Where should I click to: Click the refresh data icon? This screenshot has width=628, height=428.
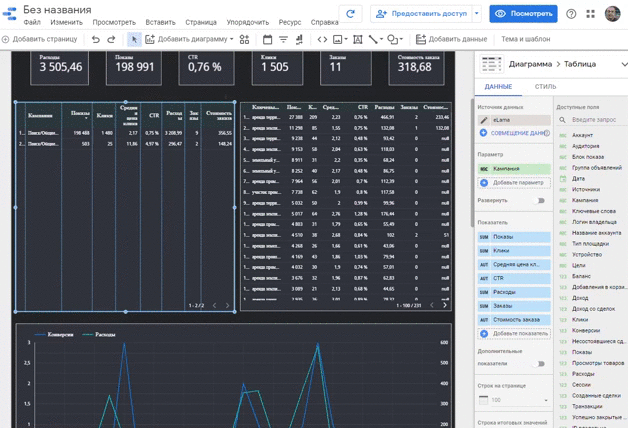pyautogui.click(x=350, y=14)
